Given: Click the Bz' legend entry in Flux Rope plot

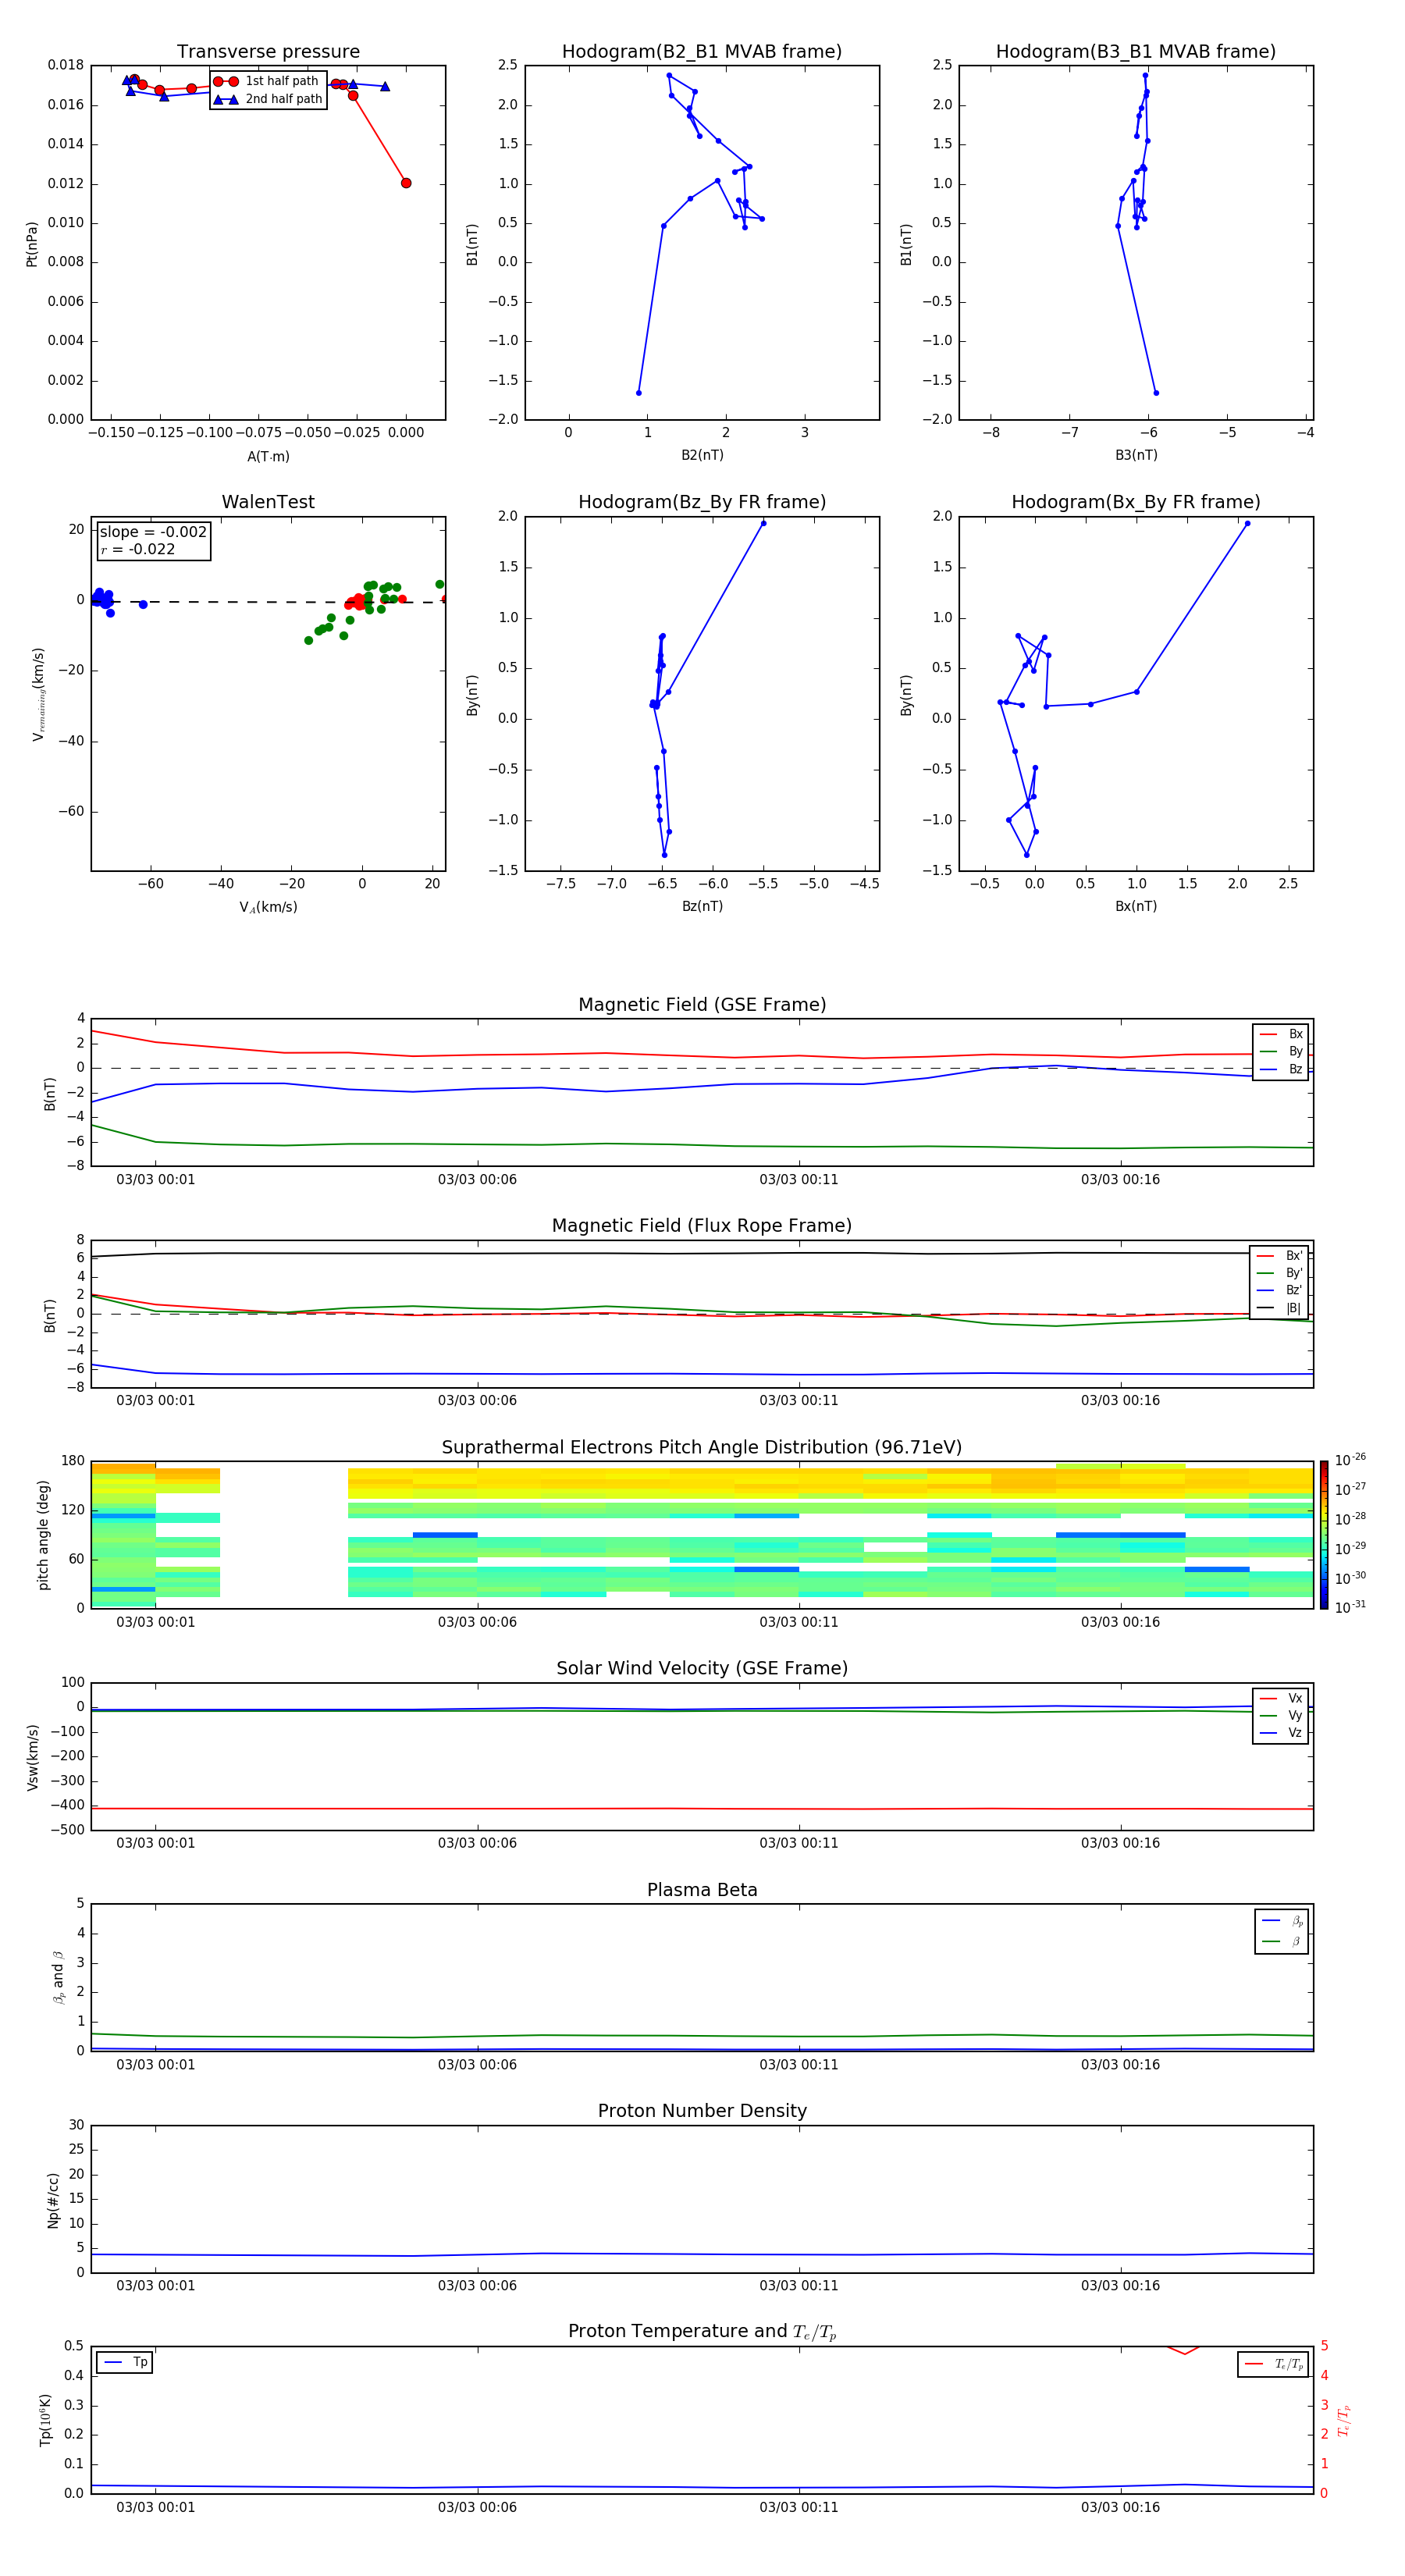Looking at the screenshot, I should (1279, 1291).
